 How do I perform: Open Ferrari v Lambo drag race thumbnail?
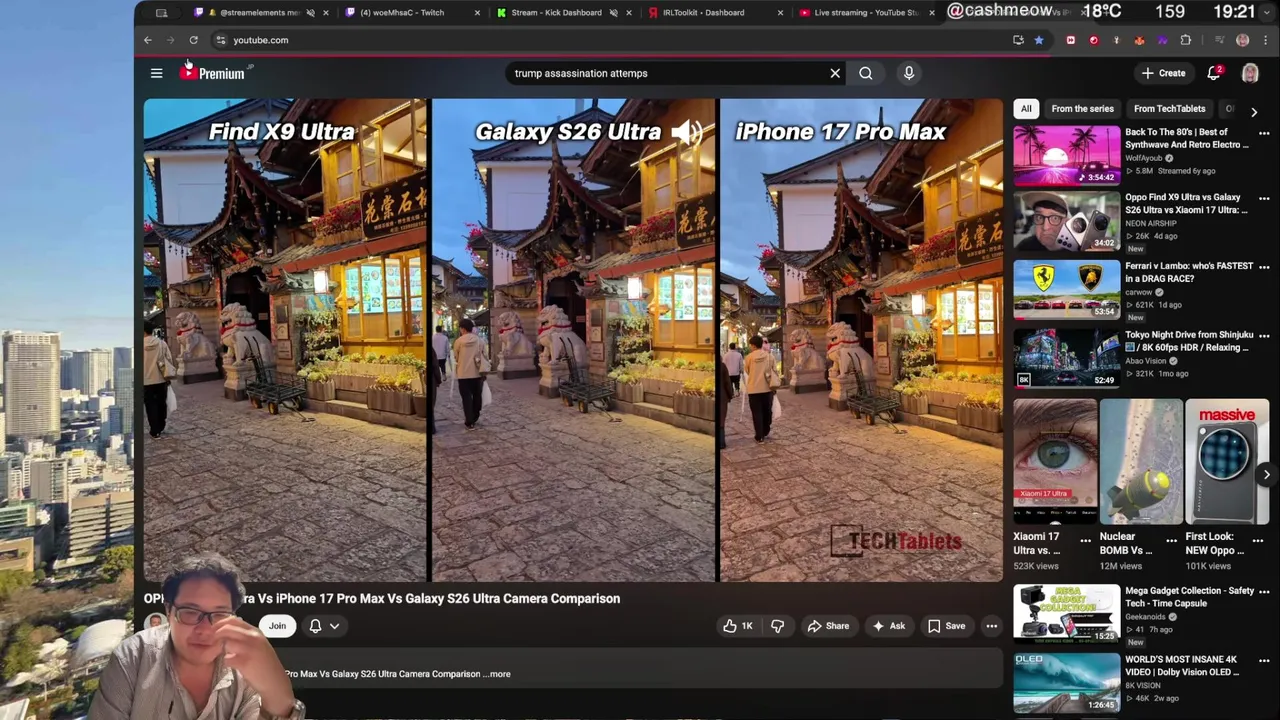1067,290
